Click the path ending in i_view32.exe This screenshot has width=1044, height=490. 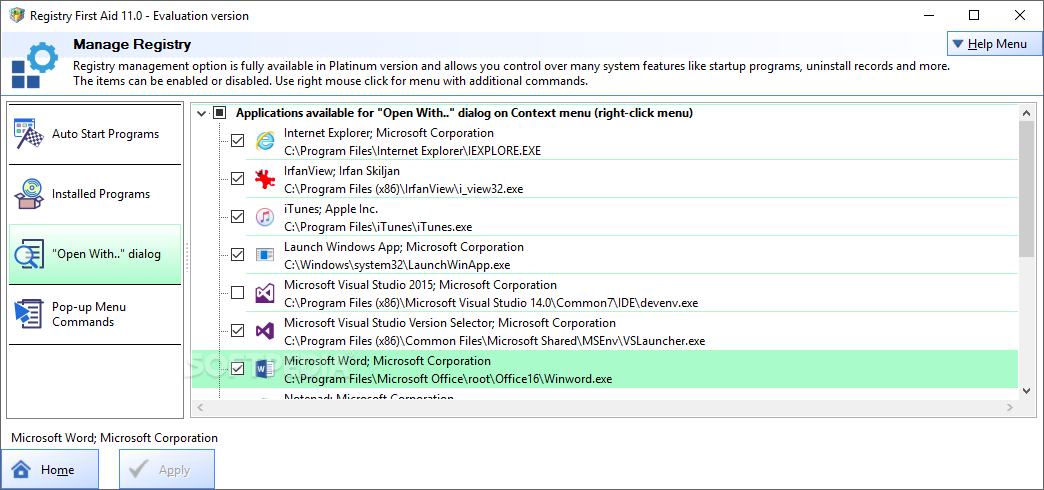[x=403, y=189]
